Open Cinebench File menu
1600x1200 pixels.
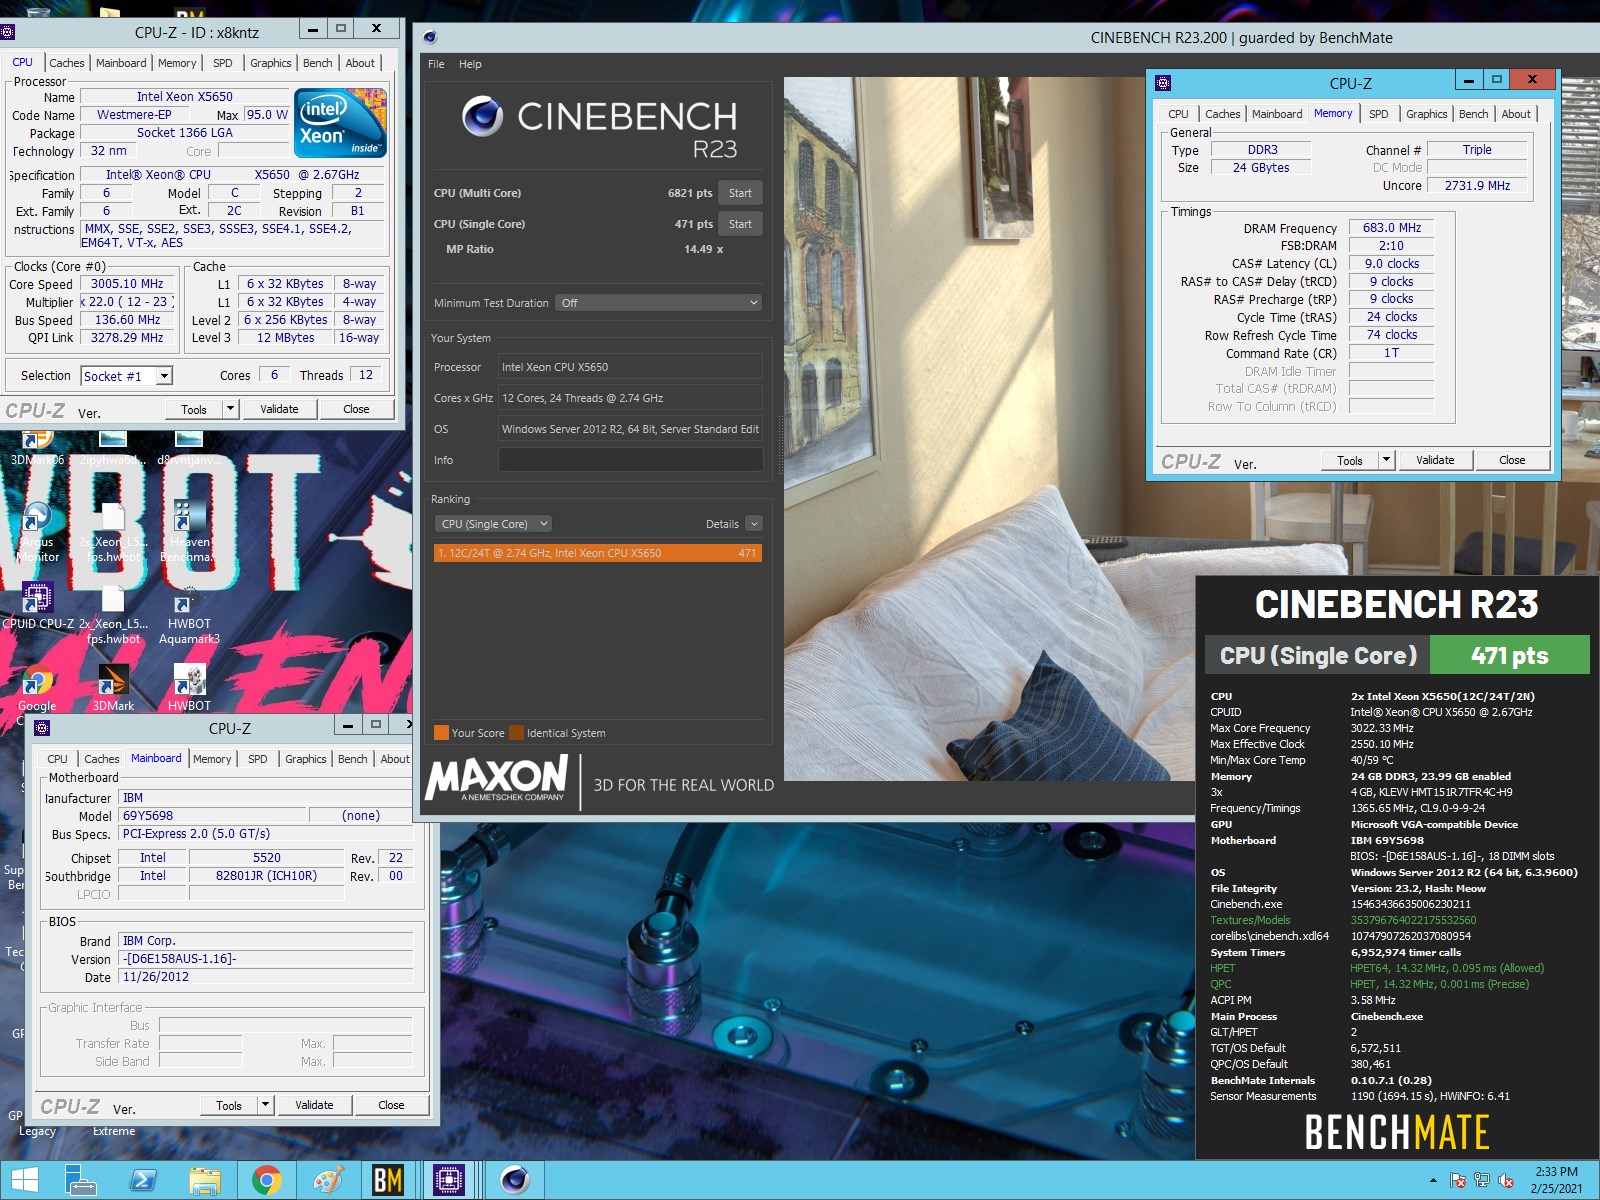(x=436, y=64)
